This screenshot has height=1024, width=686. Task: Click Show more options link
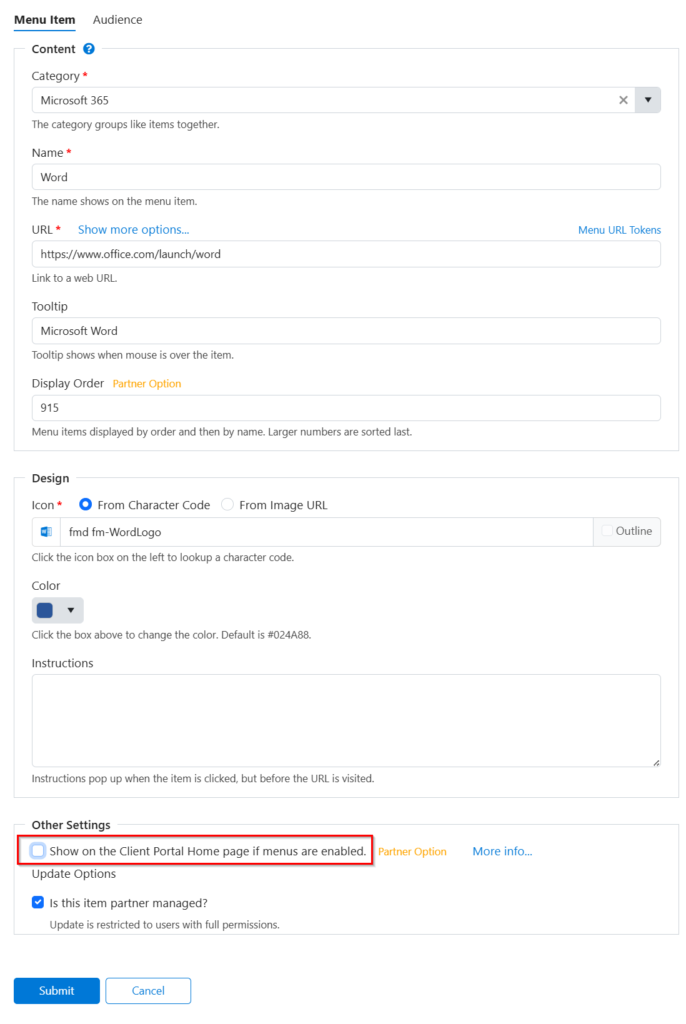coord(133,230)
